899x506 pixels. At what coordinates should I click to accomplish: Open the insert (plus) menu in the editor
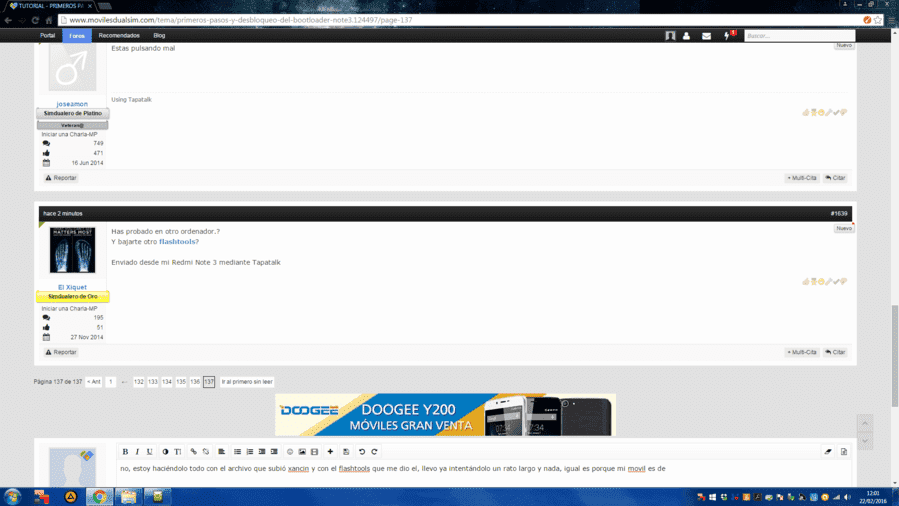click(x=330, y=452)
